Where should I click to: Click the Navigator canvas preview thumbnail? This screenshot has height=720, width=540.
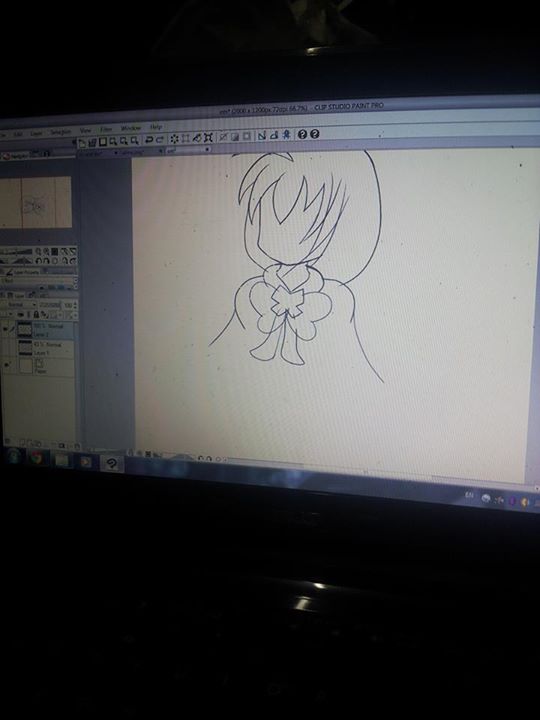tap(36, 202)
